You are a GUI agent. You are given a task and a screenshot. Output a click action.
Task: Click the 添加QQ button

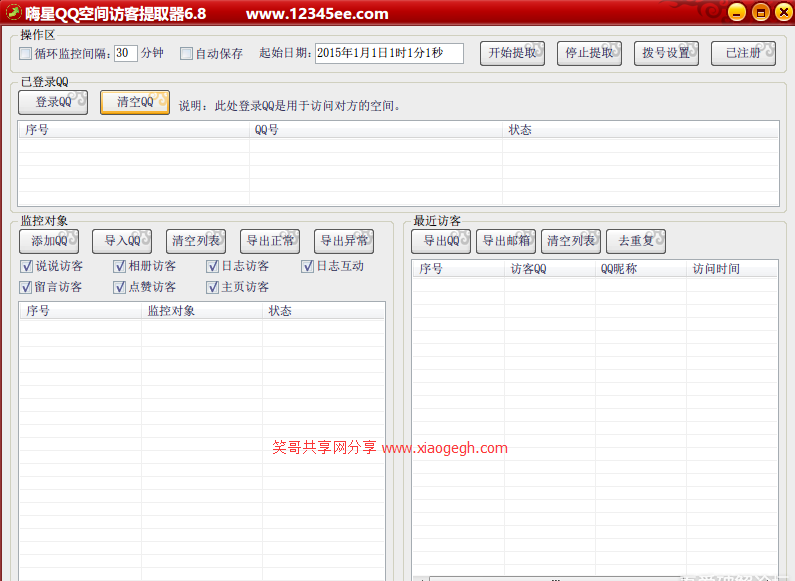[49, 241]
